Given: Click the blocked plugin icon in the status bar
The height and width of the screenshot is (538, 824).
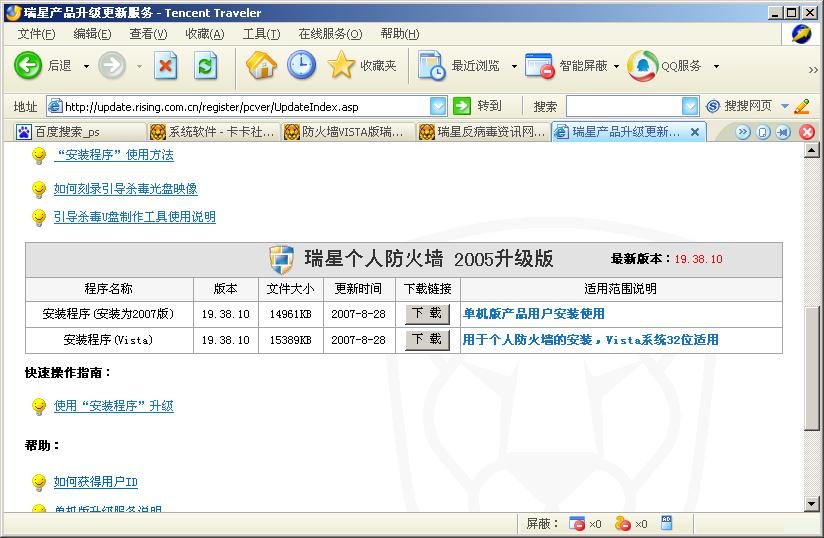Looking at the screenshot, I should click(622, 523).
